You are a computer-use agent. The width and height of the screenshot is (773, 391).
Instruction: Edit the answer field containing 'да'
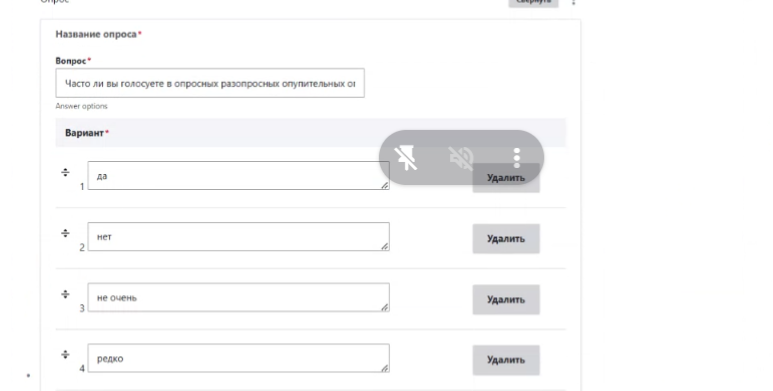[x=239, y=176]
